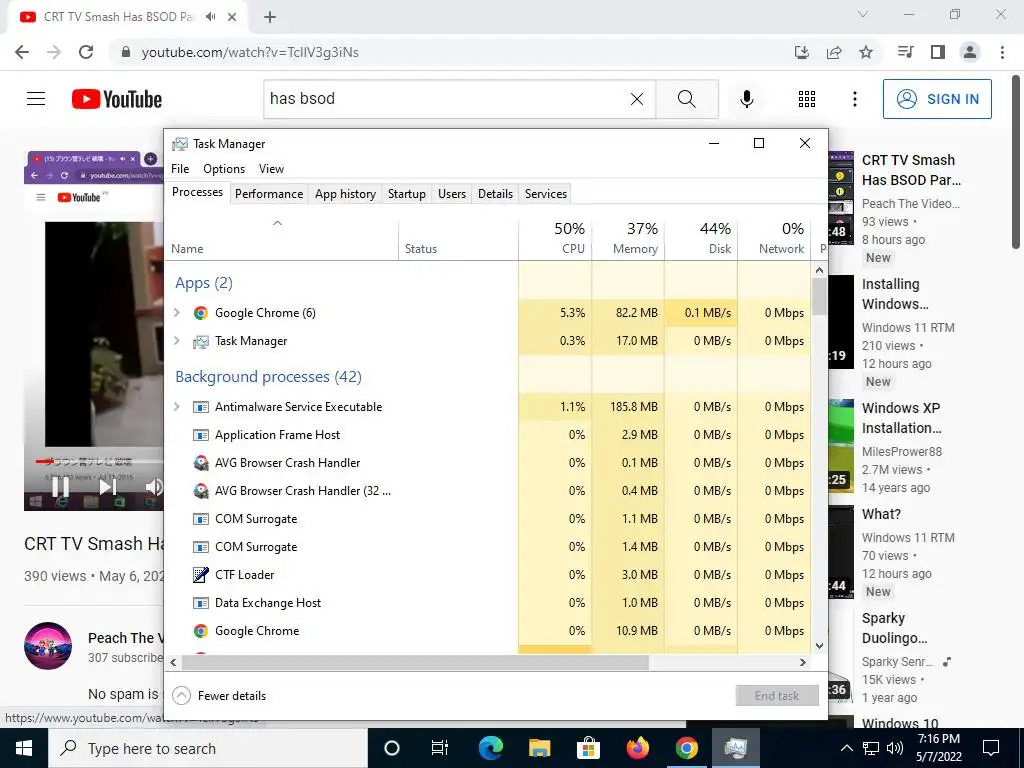Skip to next video

point(107,487)
